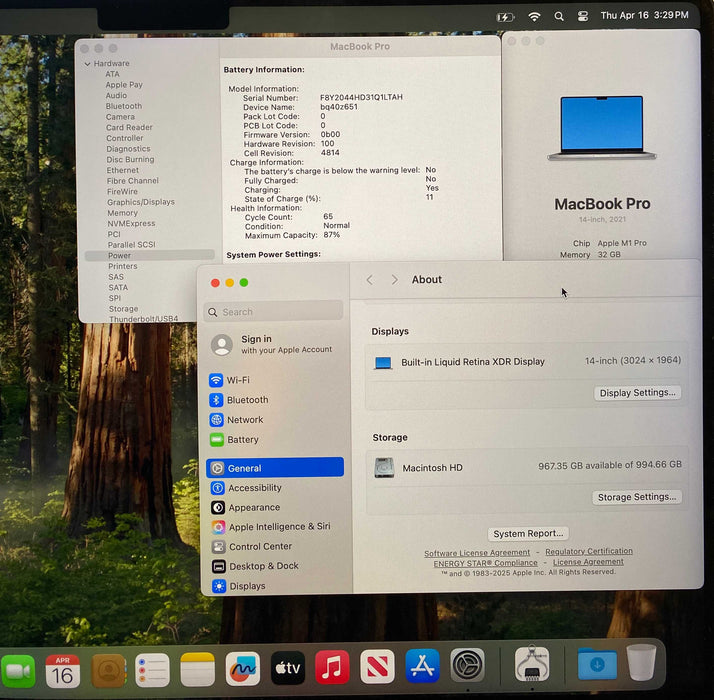Select Disc Burning in hardware list

pyautogui.click(x=130, y=159)
